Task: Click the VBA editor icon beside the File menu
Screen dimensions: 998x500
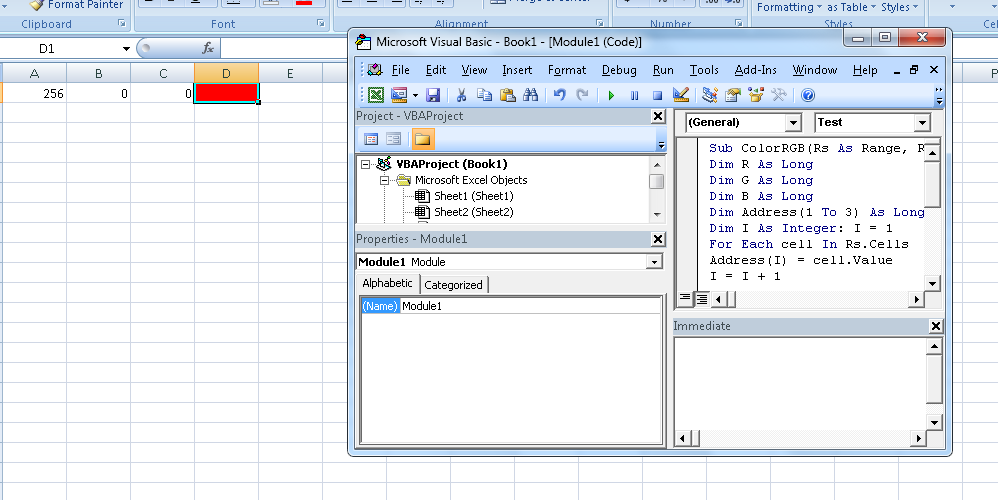Action: pyautogui.click(x=375, y=70)
